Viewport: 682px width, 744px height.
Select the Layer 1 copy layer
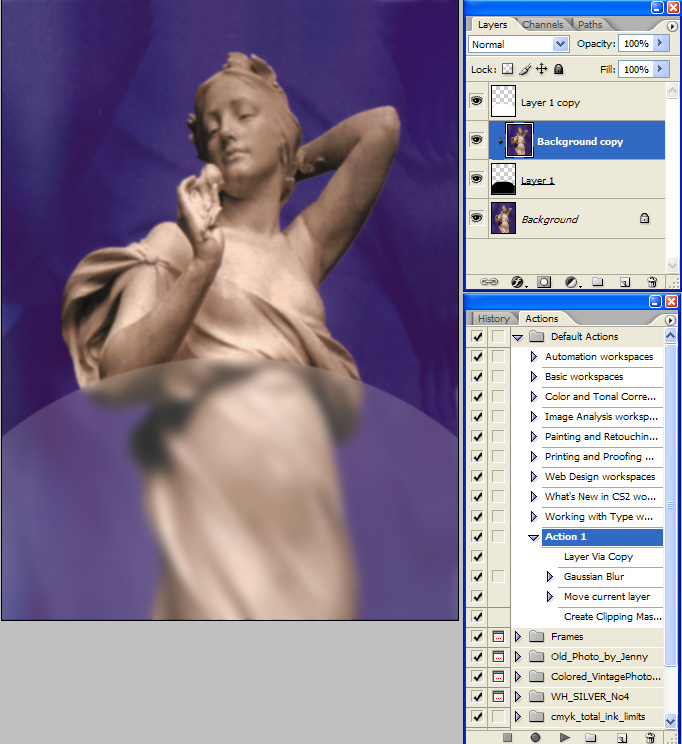[x=577, y=102]
